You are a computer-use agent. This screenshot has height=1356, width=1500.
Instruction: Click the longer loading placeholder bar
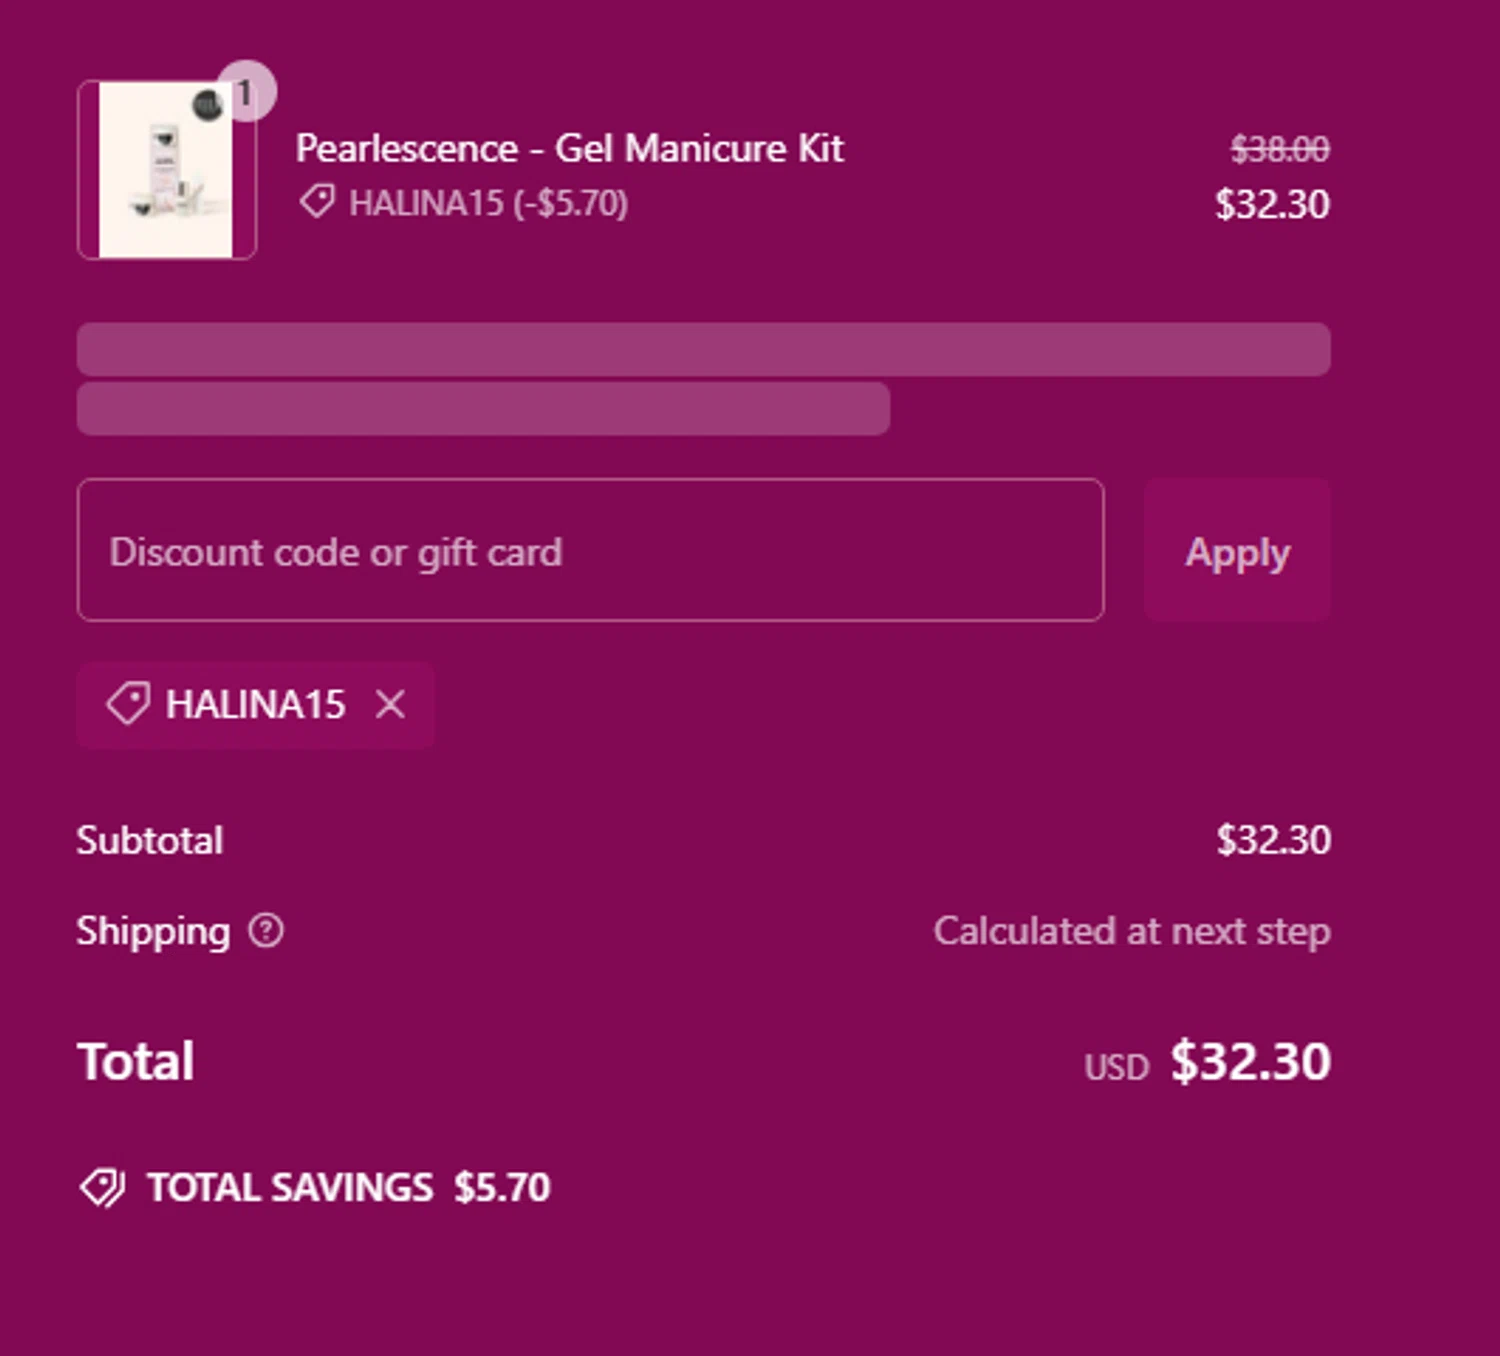click(703, 349)
